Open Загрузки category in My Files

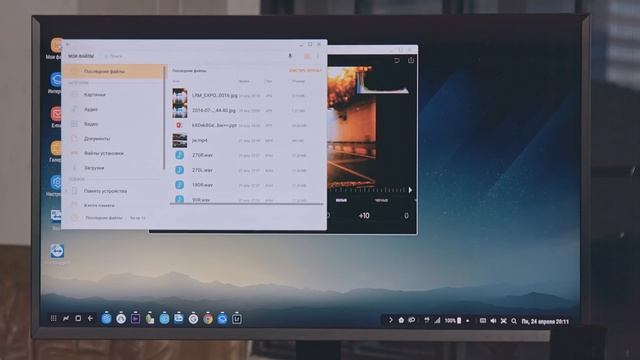click(113, 168)
